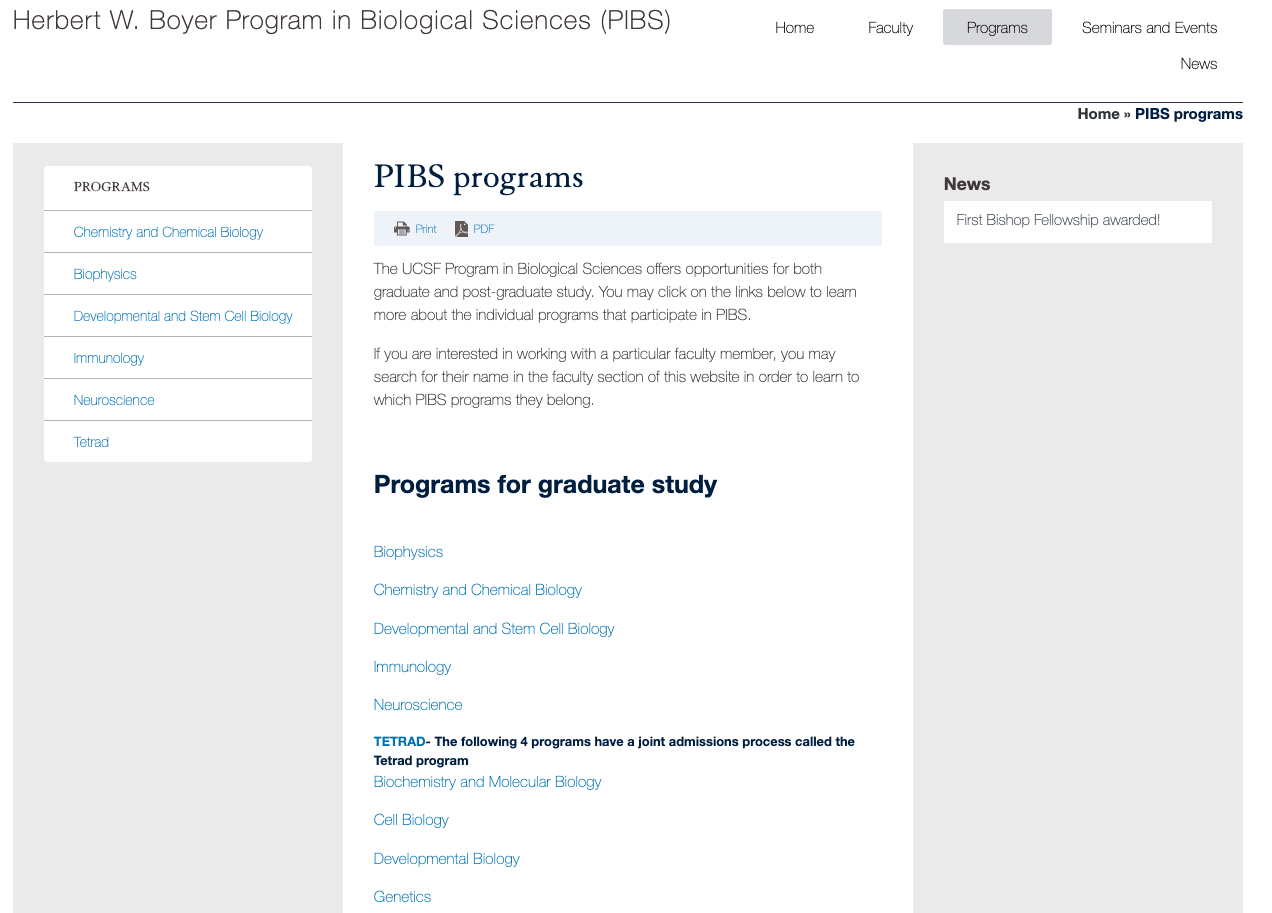Image resolution: width=1272 pixels, height=913 pixels.
Task: Visit the Cell Biology program link
Action: 411,820
